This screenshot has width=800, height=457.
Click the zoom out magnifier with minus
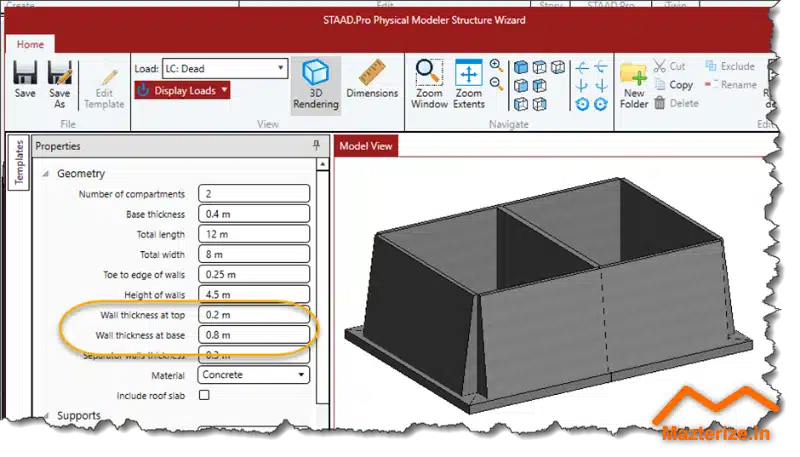tap(496, 83)
